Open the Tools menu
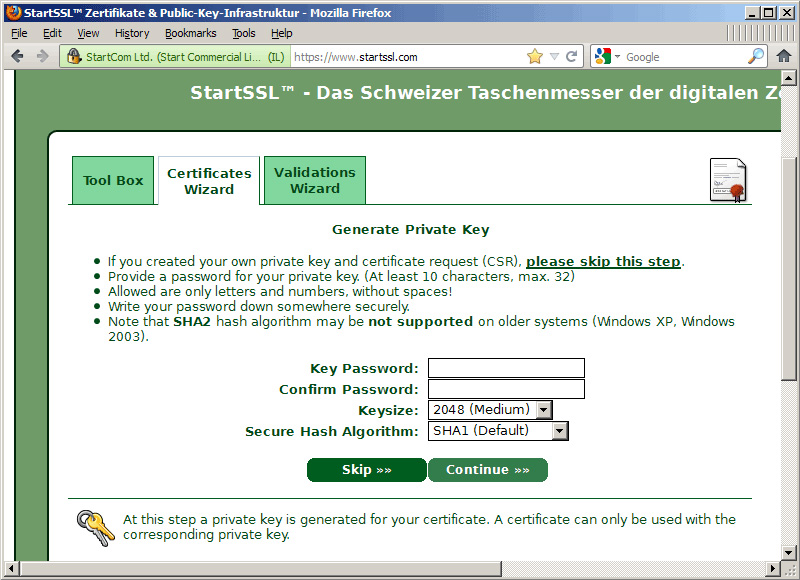800x580 pixels. (x=243, y=33)
